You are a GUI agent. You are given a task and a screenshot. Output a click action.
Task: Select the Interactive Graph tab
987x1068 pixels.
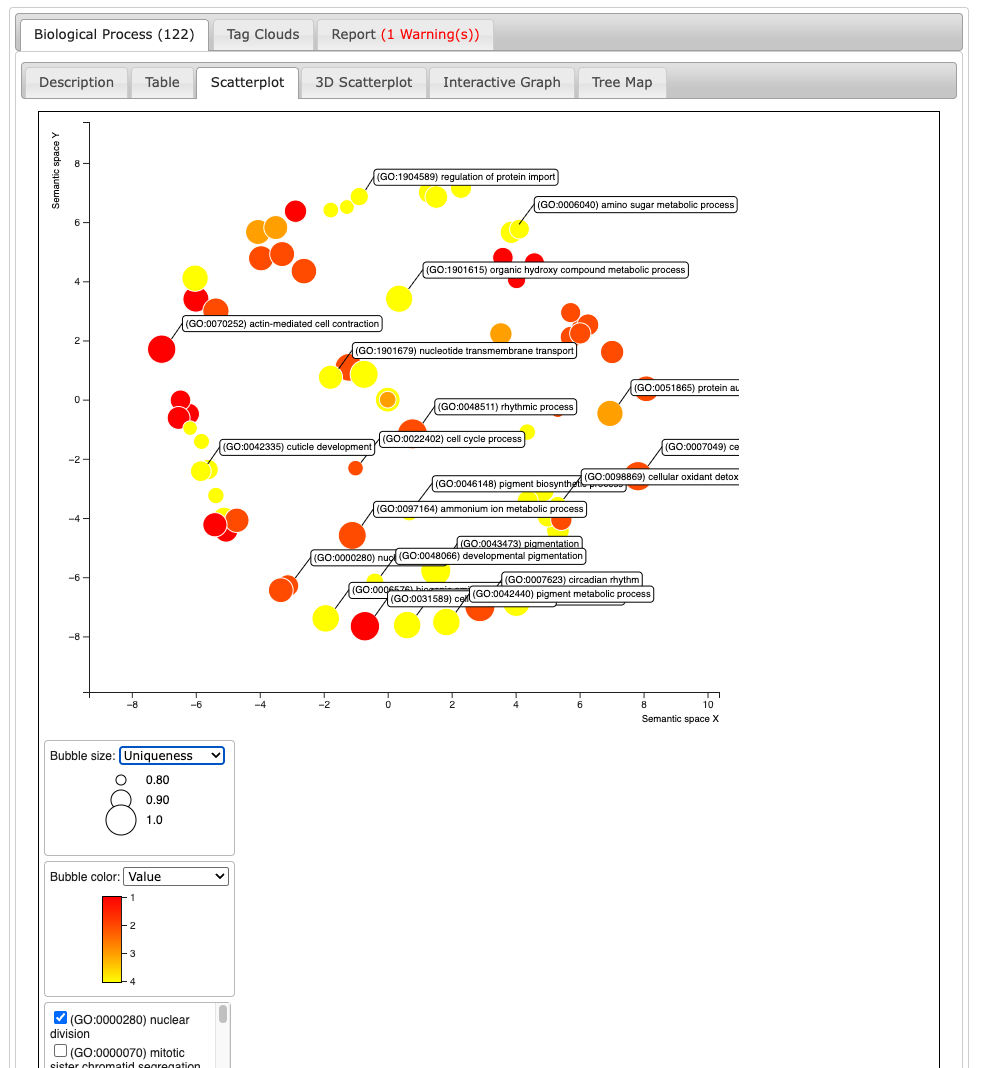pyautogui.click(x=502, y=82)
